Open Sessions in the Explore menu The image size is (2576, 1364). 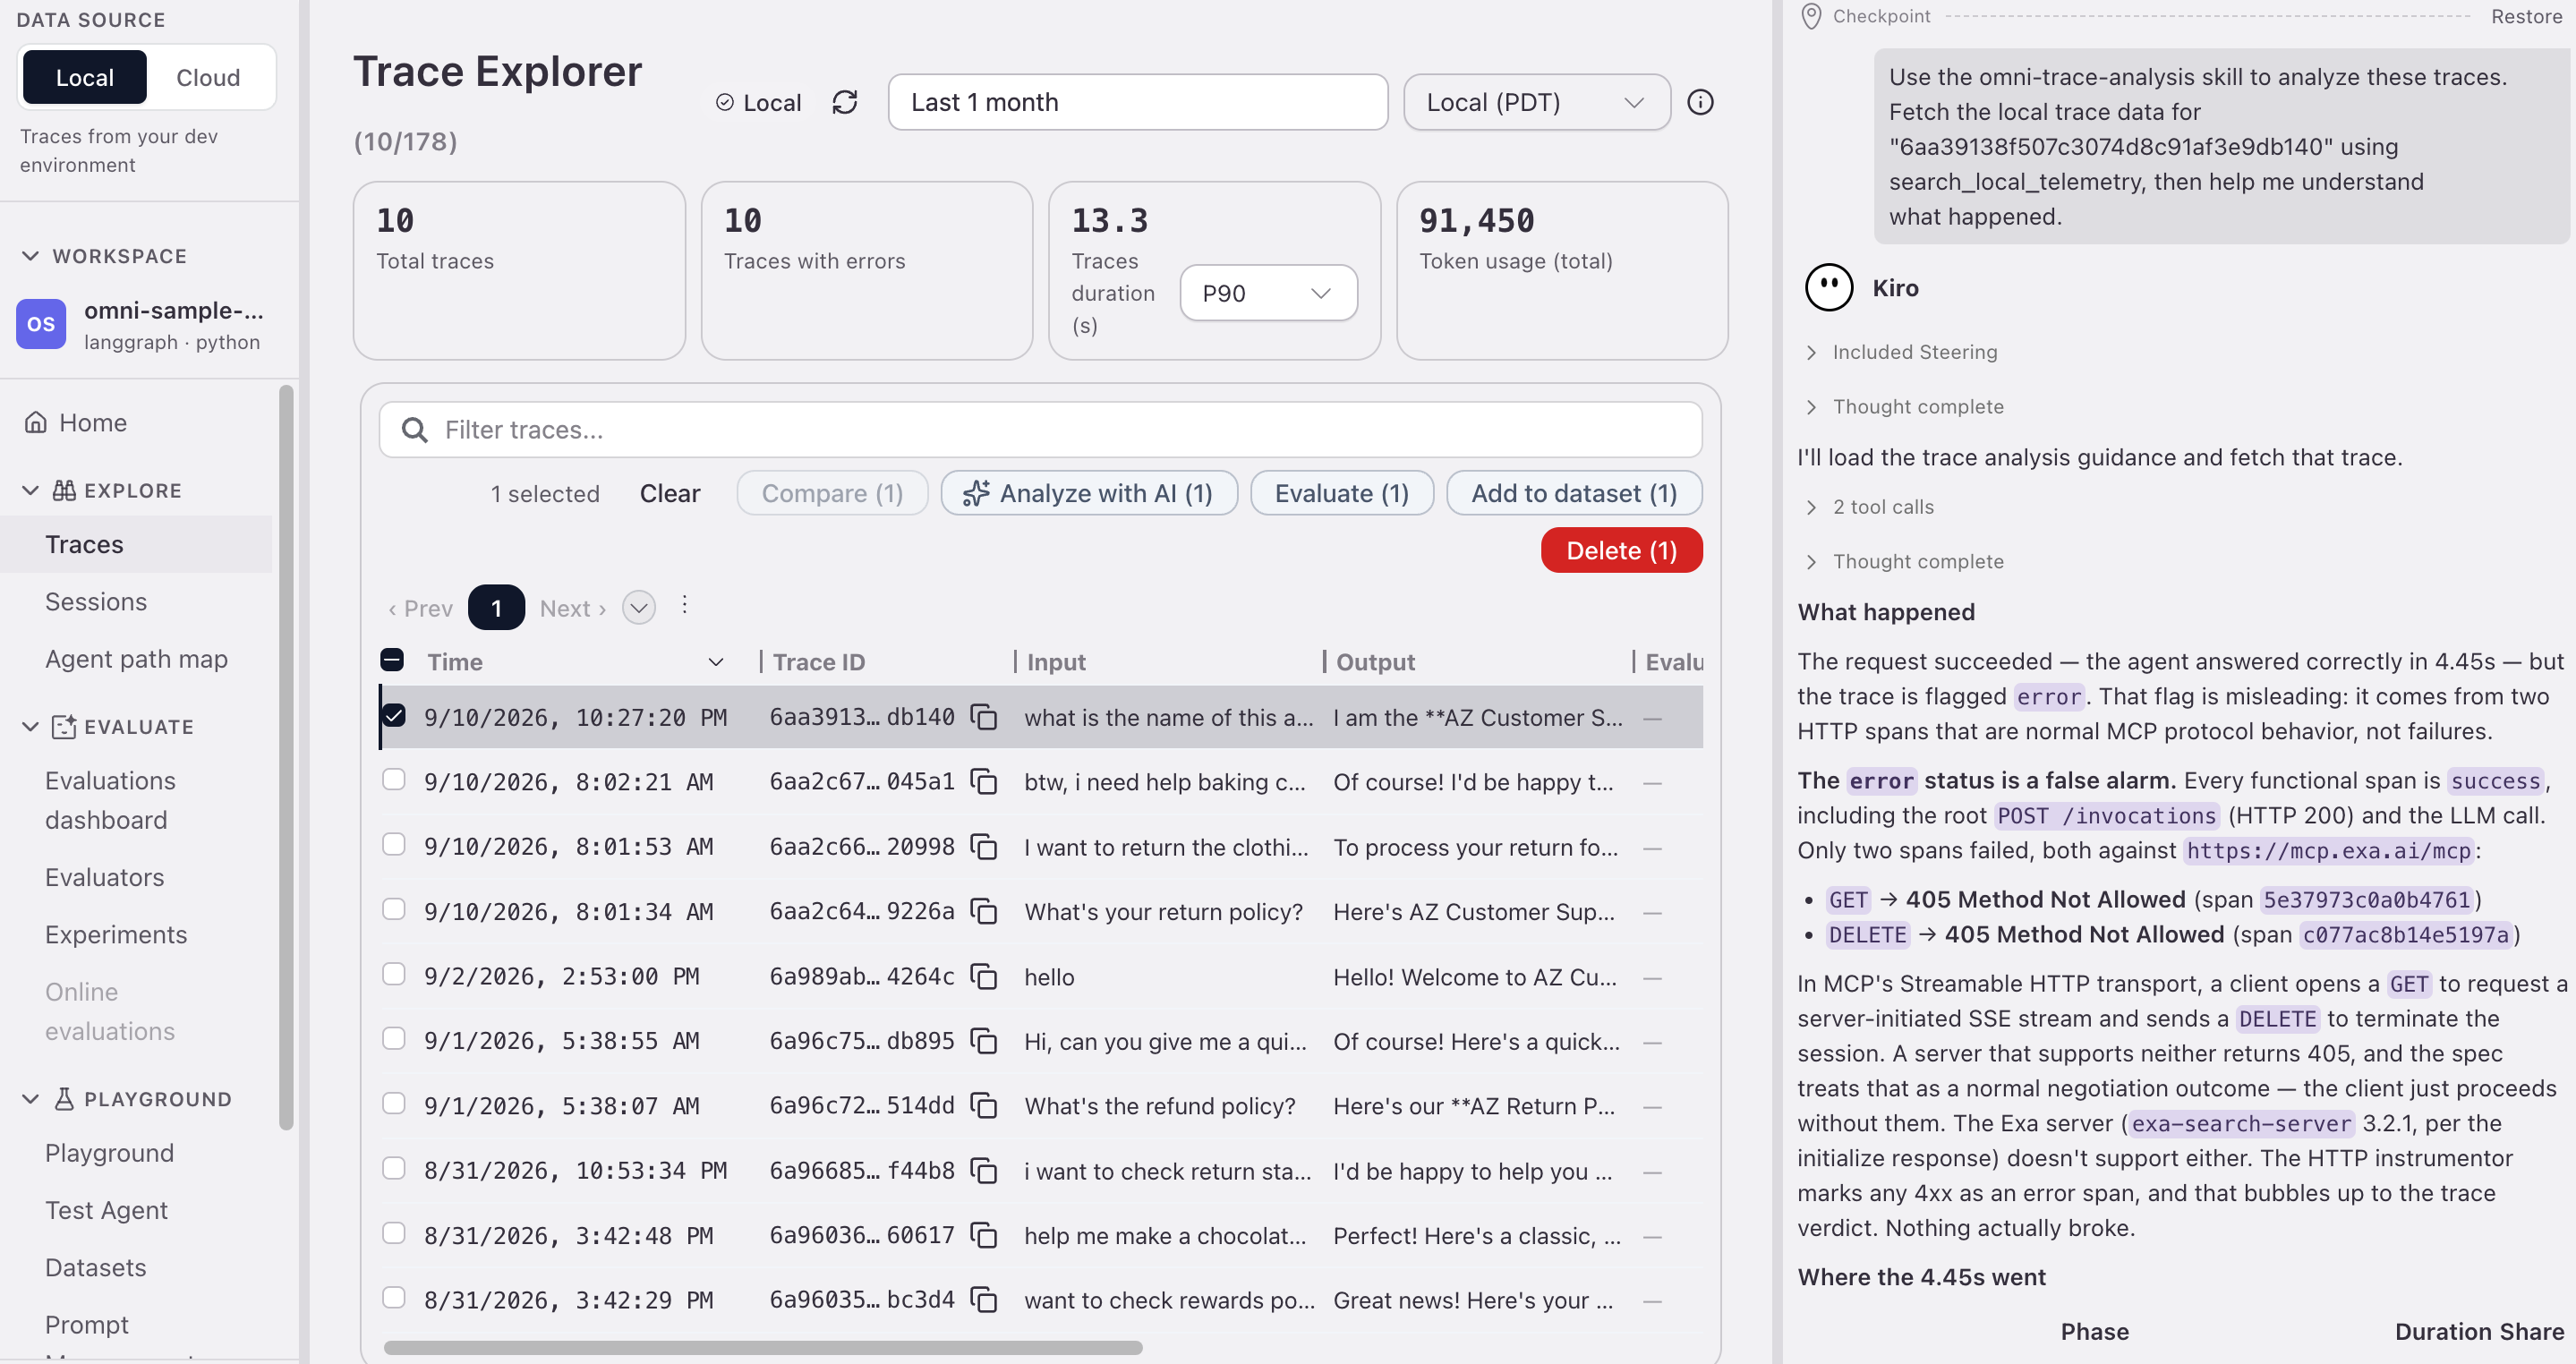tap(96, 601)
